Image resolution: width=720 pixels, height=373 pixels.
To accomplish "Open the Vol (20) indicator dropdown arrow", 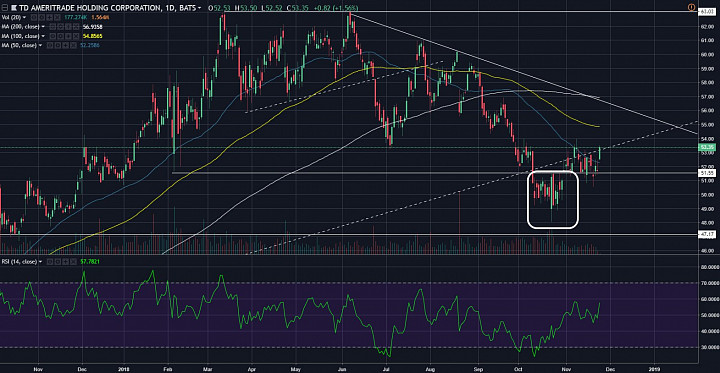I will [24, 17].
